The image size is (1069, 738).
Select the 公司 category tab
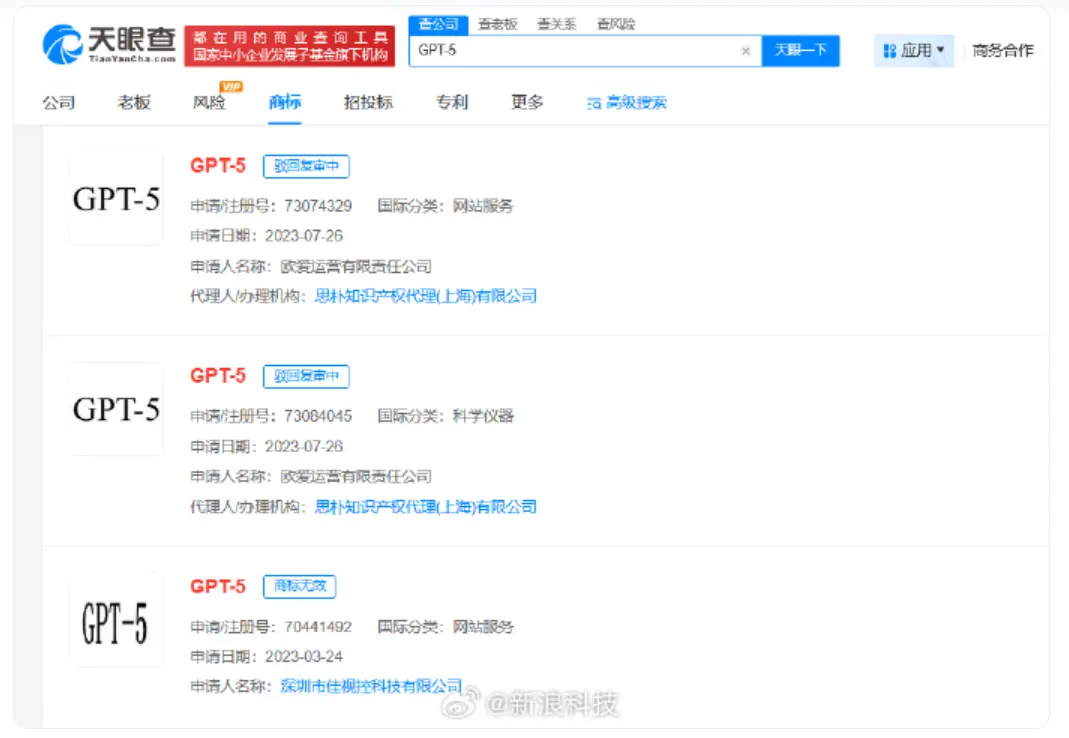59,103
